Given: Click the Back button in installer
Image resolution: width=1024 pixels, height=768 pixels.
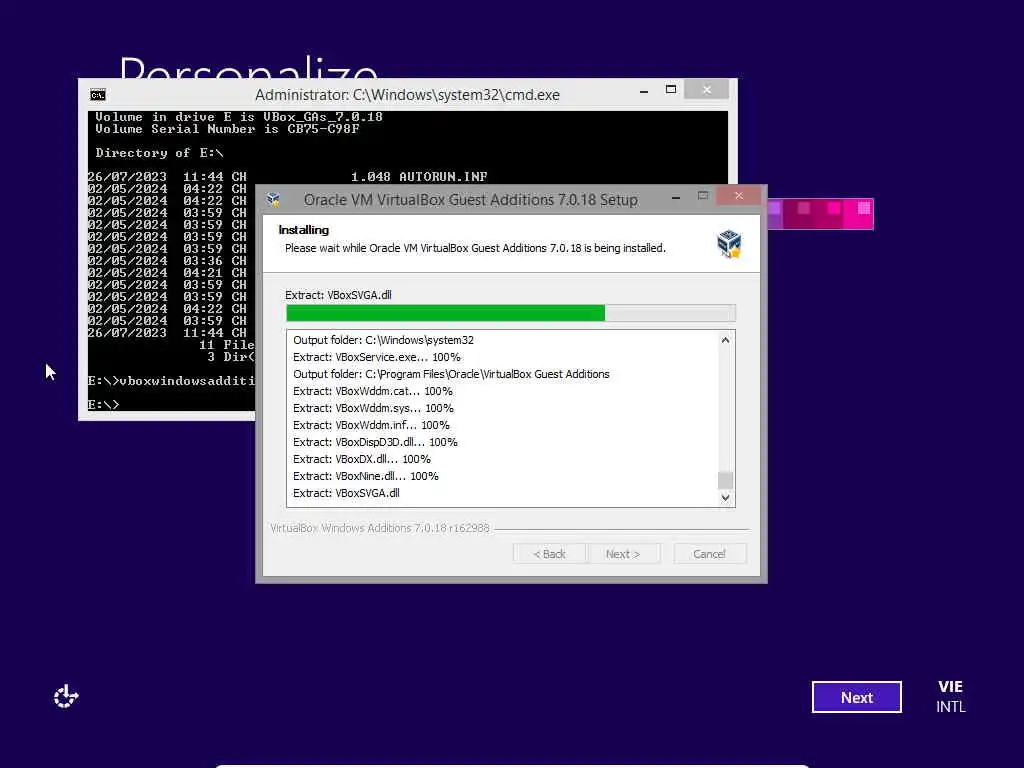Looking at the screenshot, I should coord(549,554).
